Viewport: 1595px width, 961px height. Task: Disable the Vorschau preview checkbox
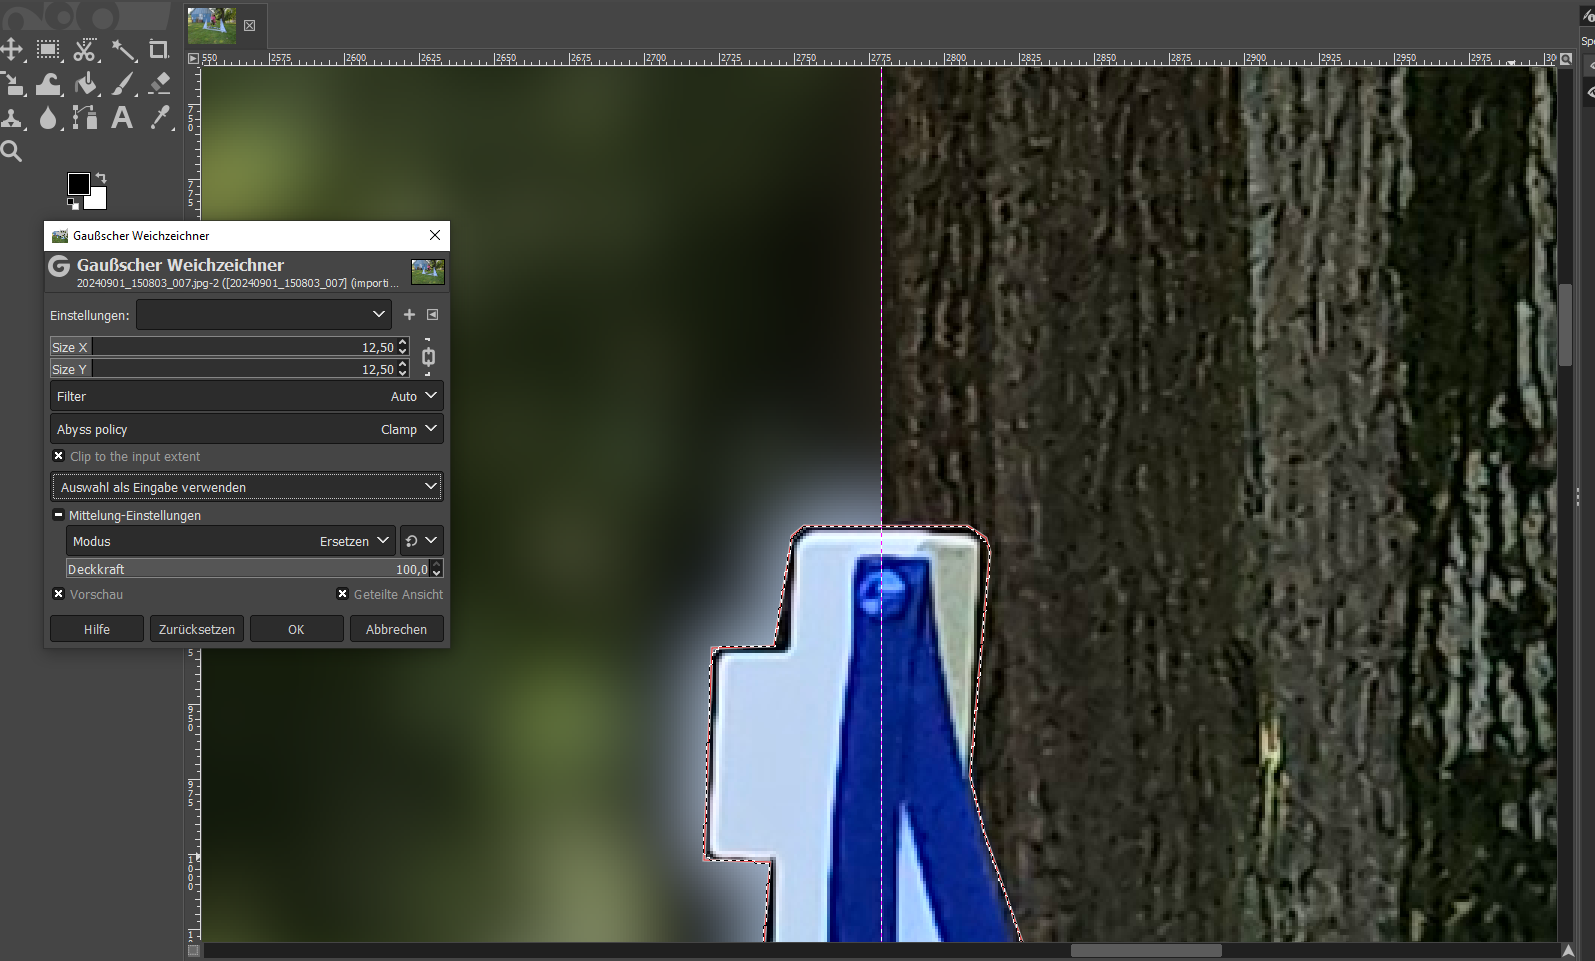tap(58, 594)
